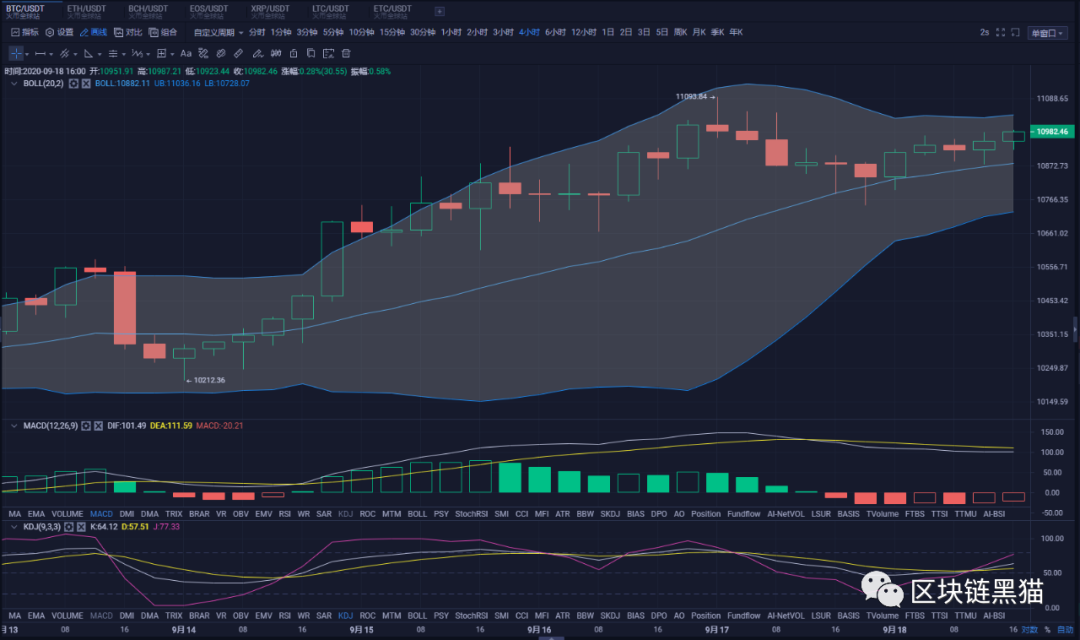Switch to the ETH/USDT tab

86,11
